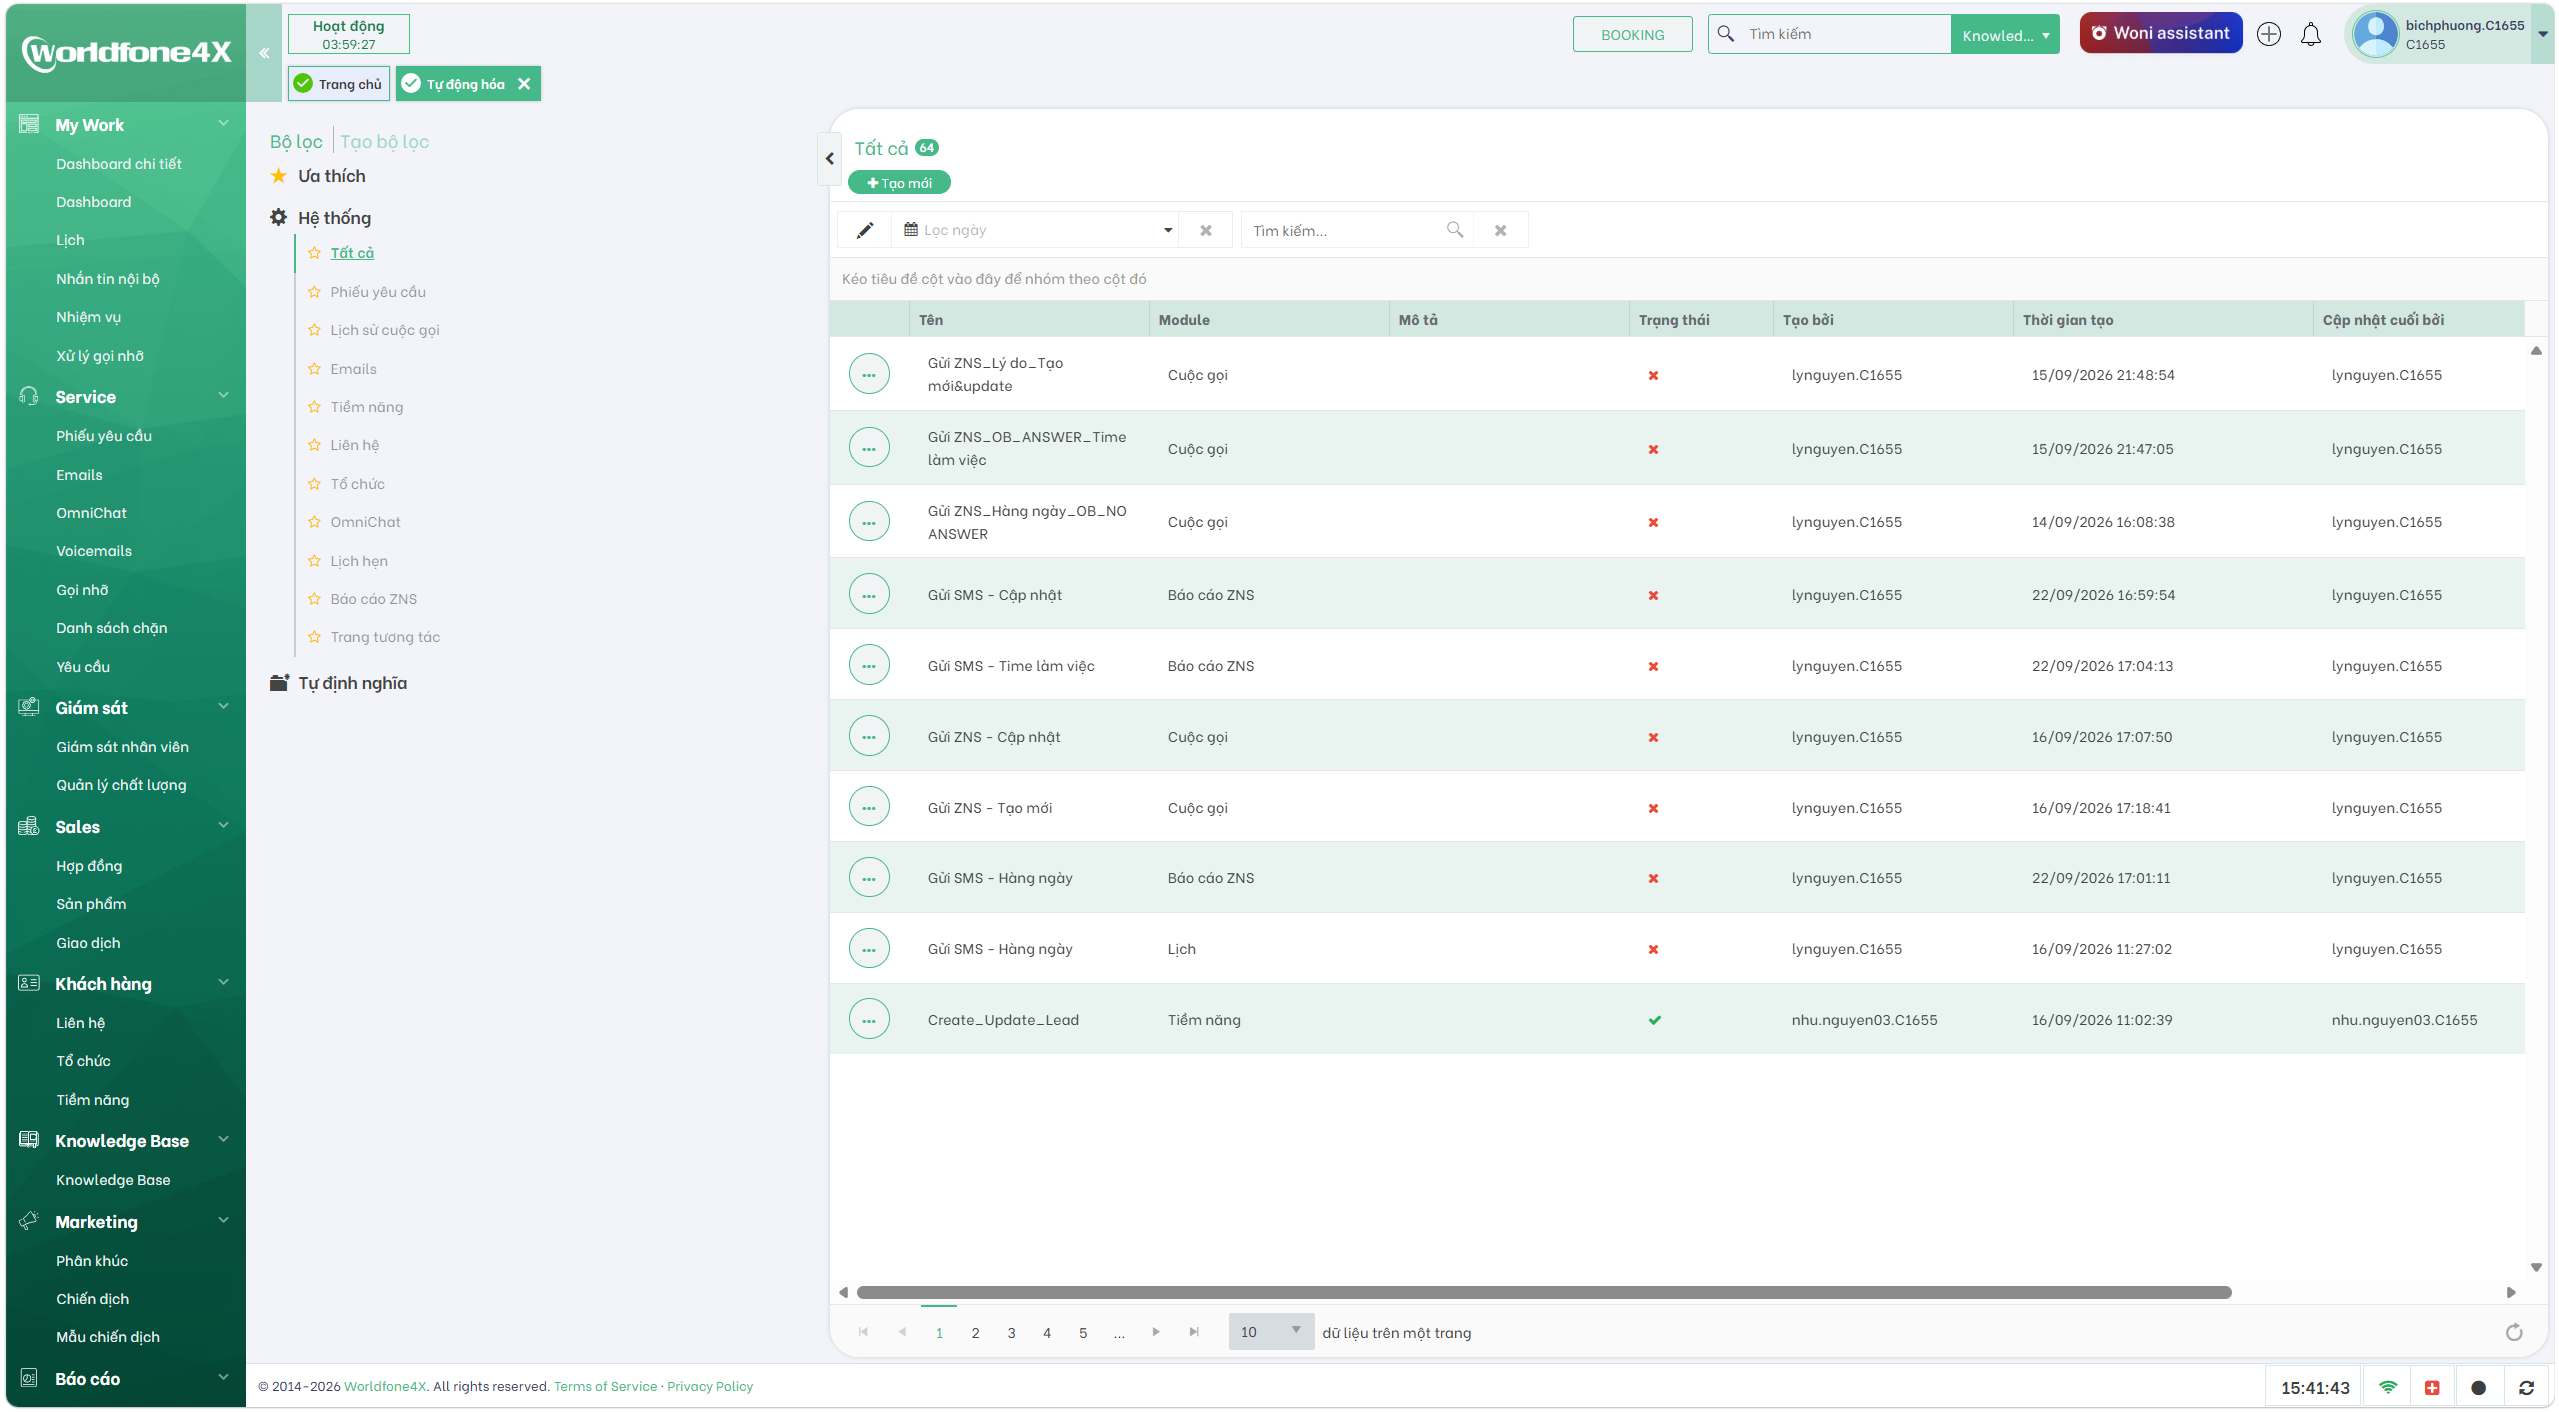
Task: Go to page 3 in pagination
Action: (1011, 1333)
